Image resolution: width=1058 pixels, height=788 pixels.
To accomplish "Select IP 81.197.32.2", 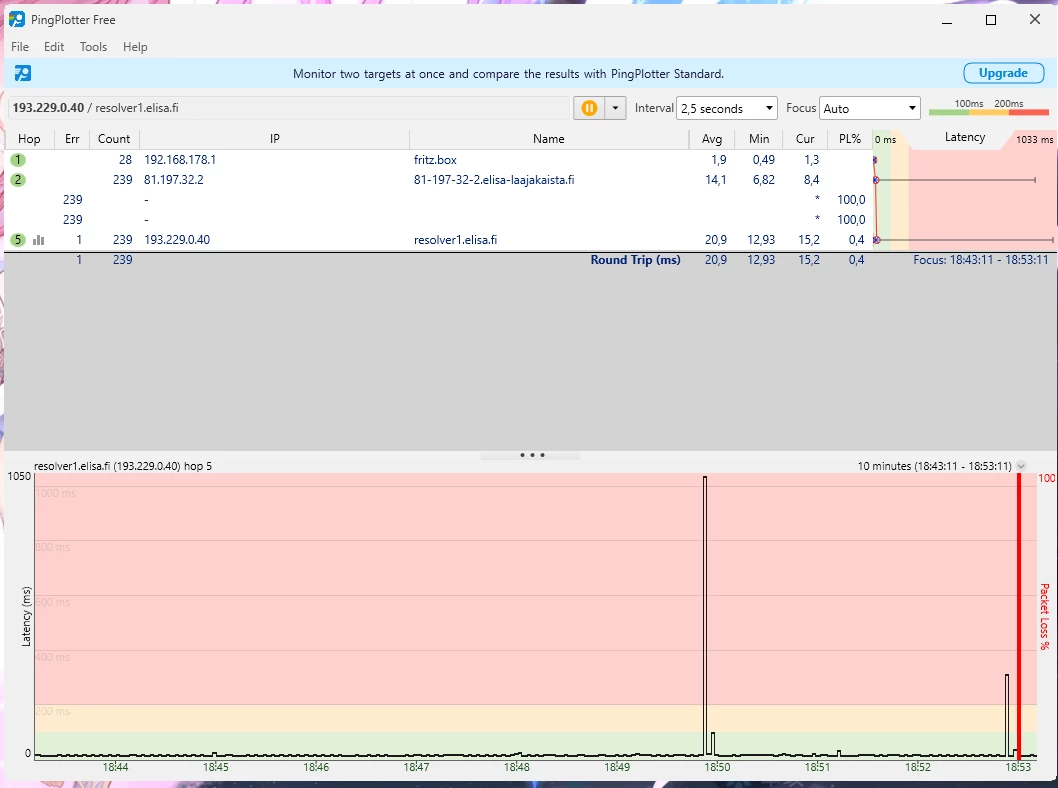I will 173,180.
